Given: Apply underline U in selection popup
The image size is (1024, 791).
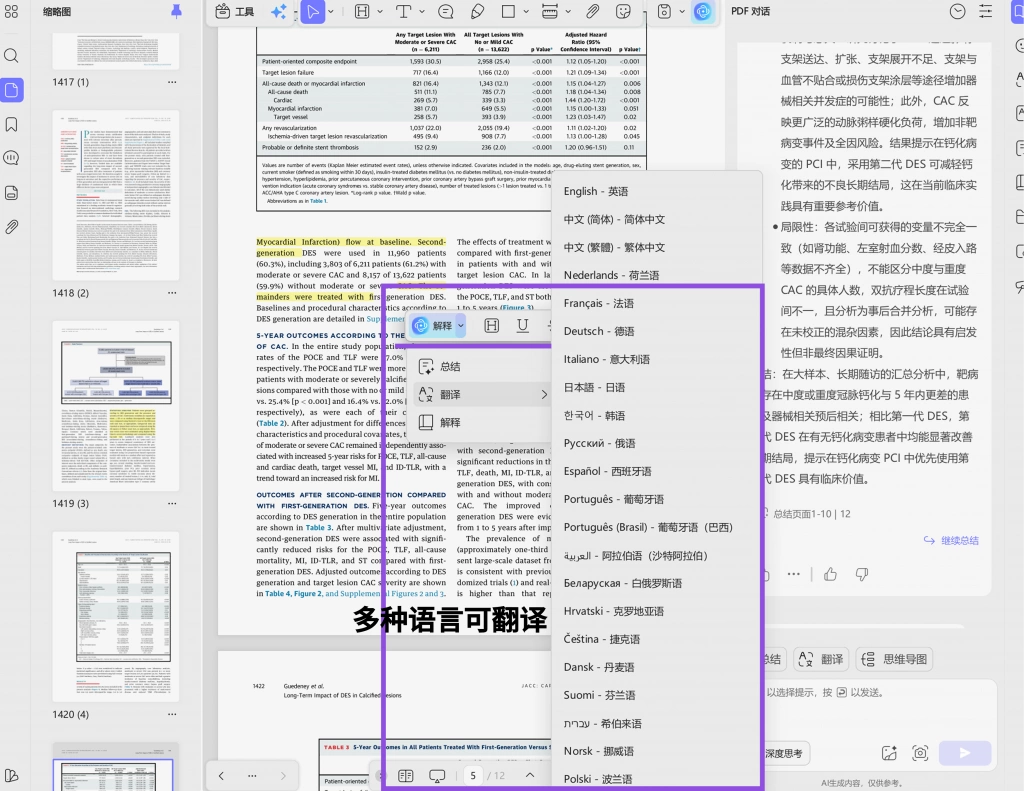Looking at the screenshot, I should (x=522, y=325).
